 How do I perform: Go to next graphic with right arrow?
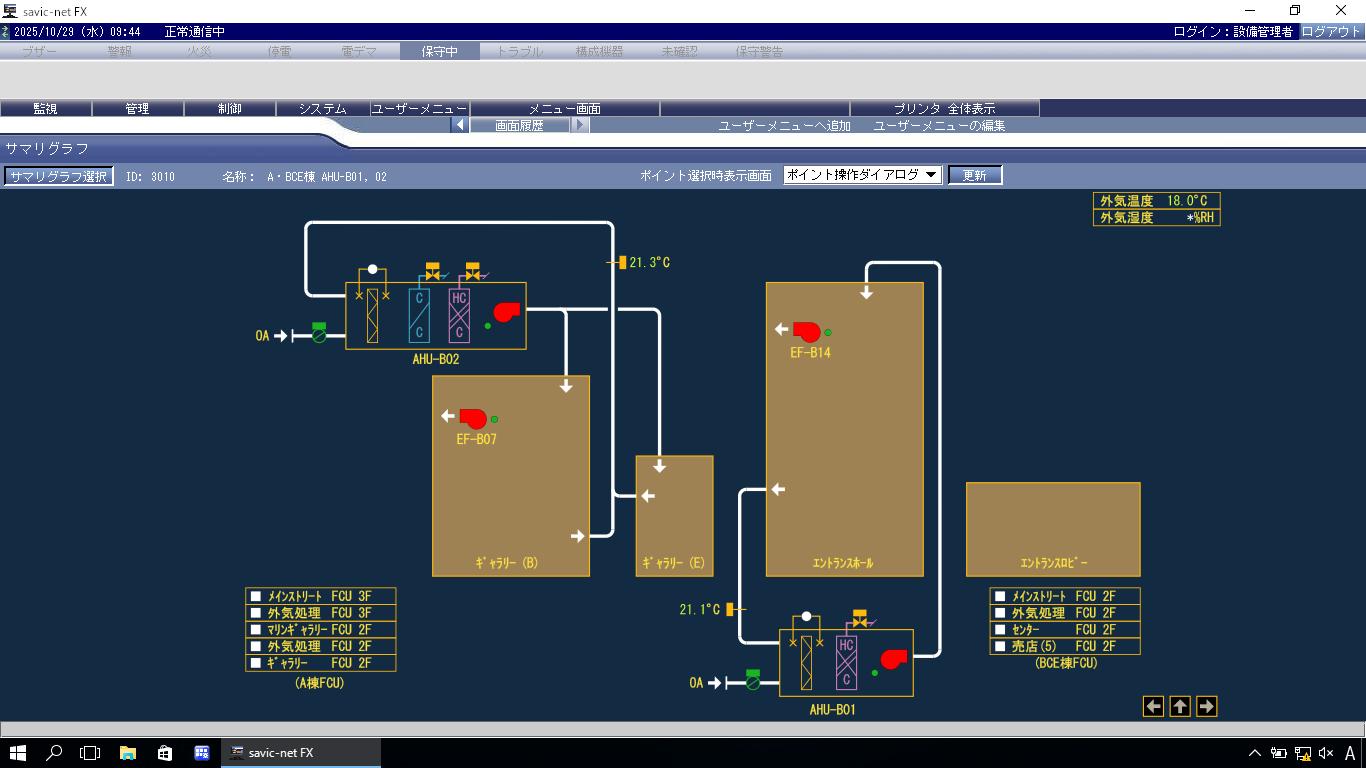tap(1206, 707)
